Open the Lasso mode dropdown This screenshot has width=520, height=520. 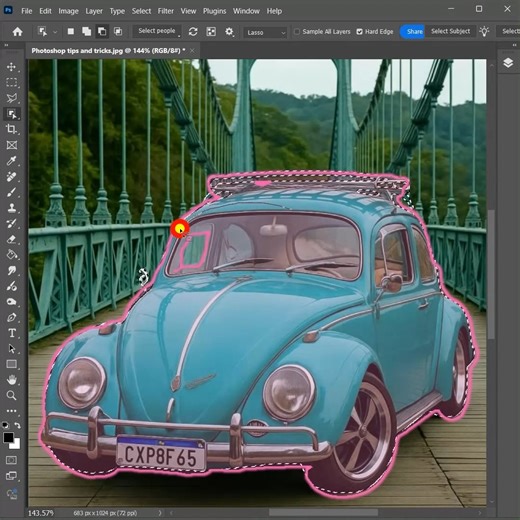point(265,32)
